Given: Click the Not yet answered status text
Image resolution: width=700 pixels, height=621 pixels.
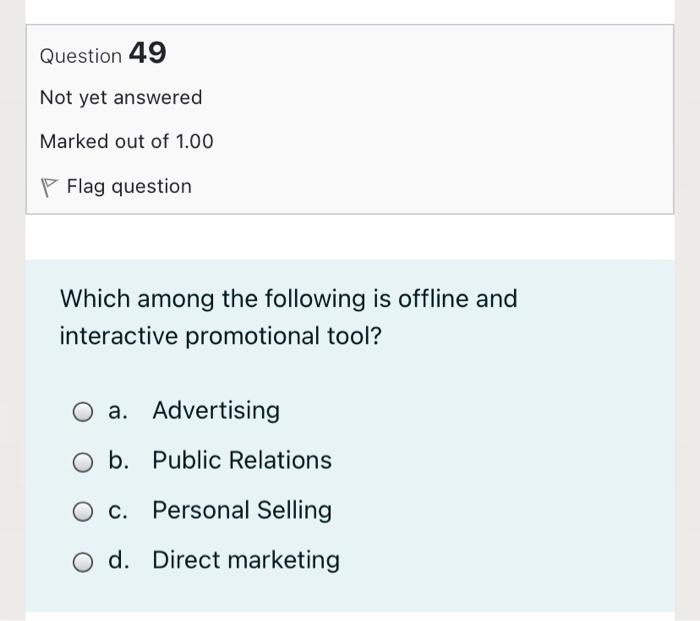Looking at the screenshot, I should tap(121, 98).
